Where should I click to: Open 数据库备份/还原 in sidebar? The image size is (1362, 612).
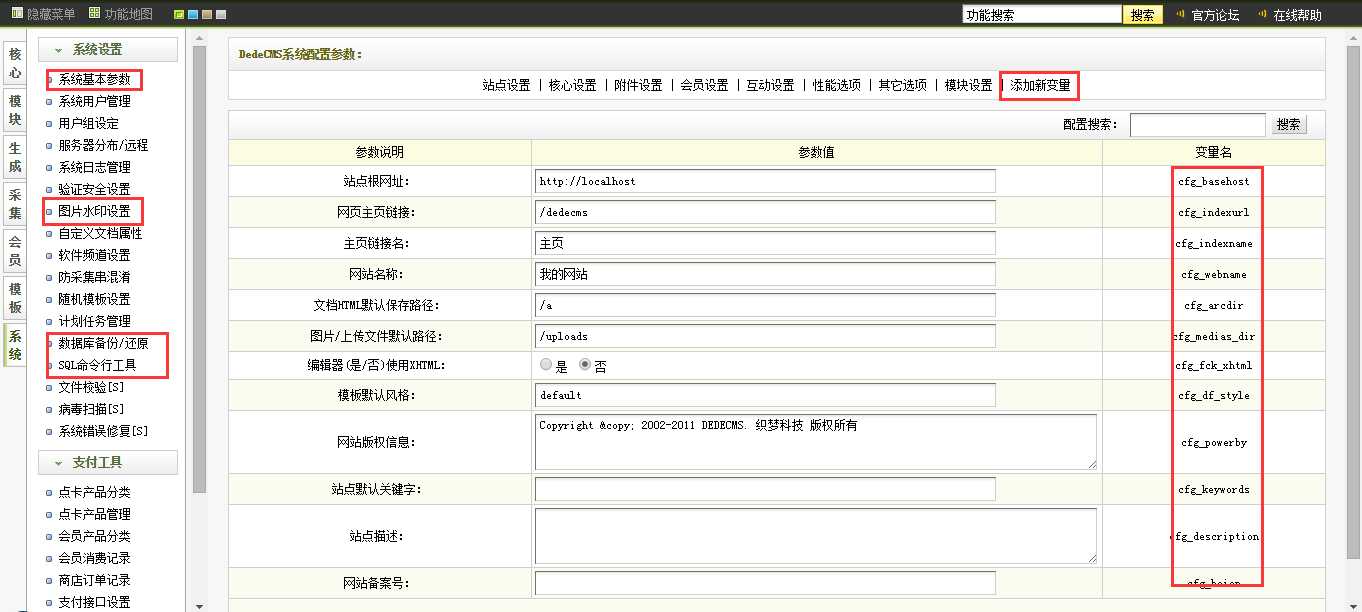(x=103, y=343)
